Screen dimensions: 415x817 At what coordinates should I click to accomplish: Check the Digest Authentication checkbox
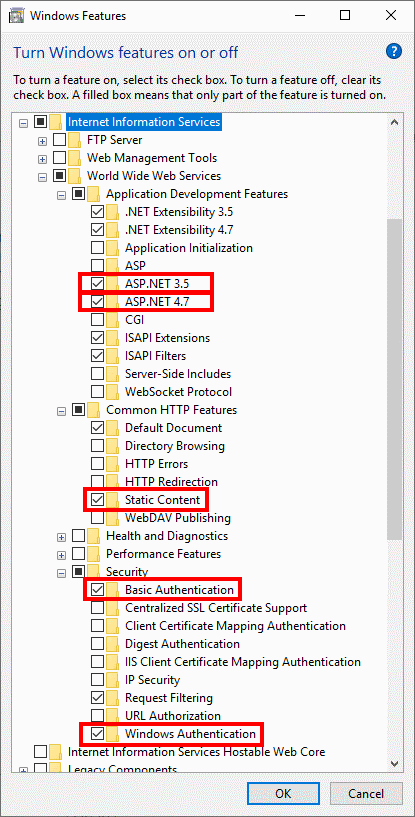coord(97,644)
